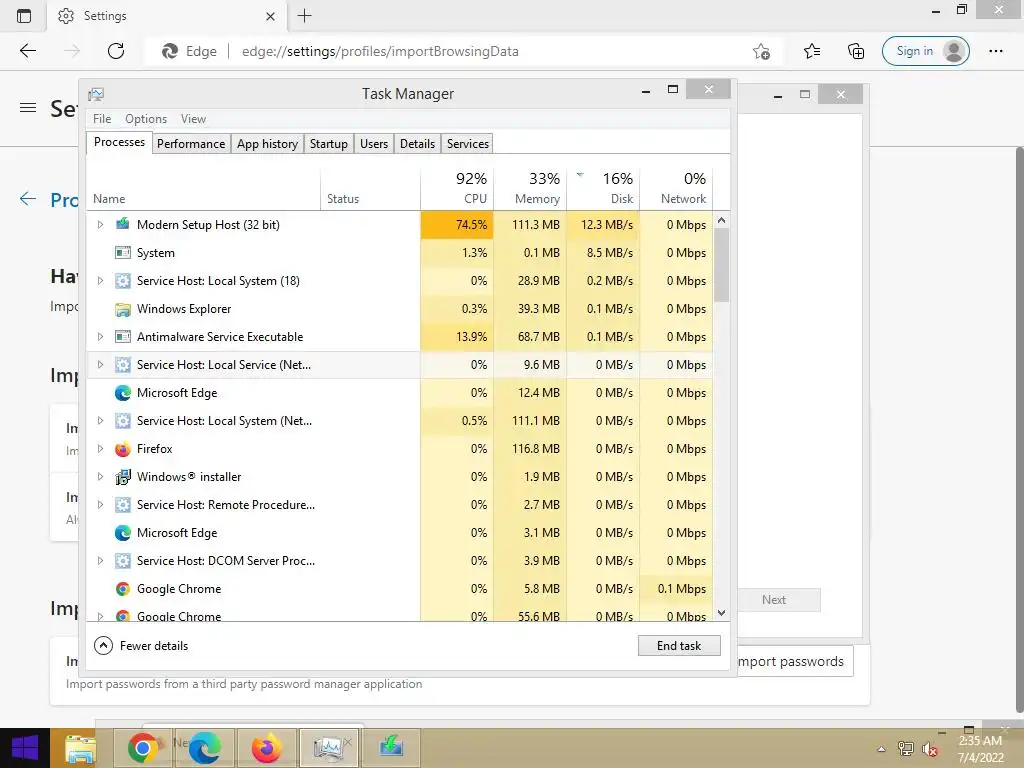This screenshot has width=1024, height=768.
Task: Open a new tab in Edge
Action: click(x=304, y=16)
